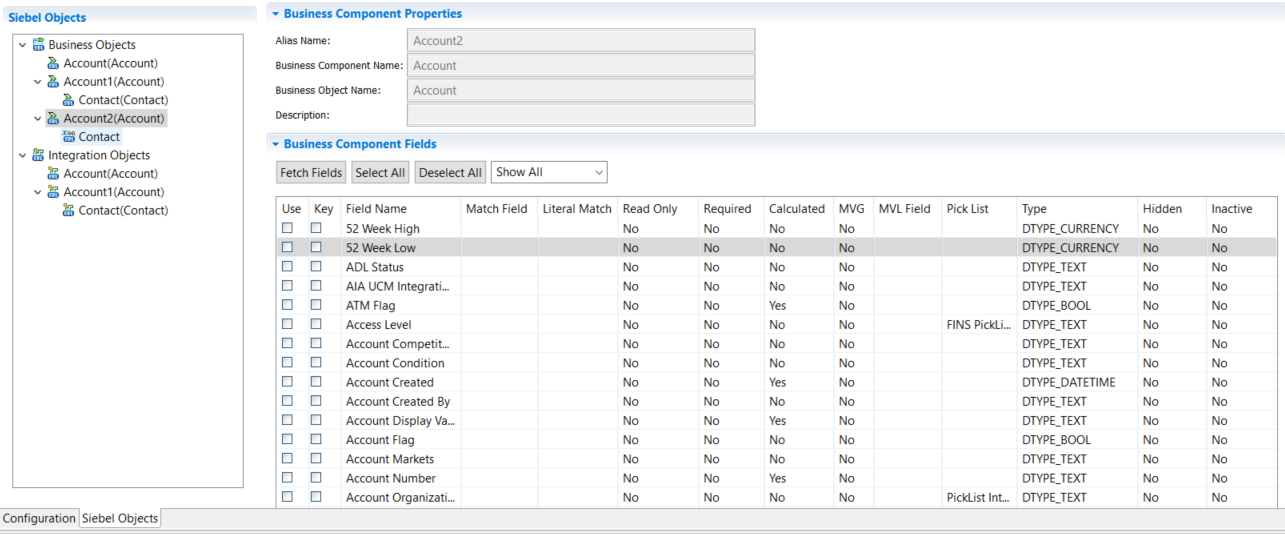Collapse the Business Objects tree node

(23, 45)
